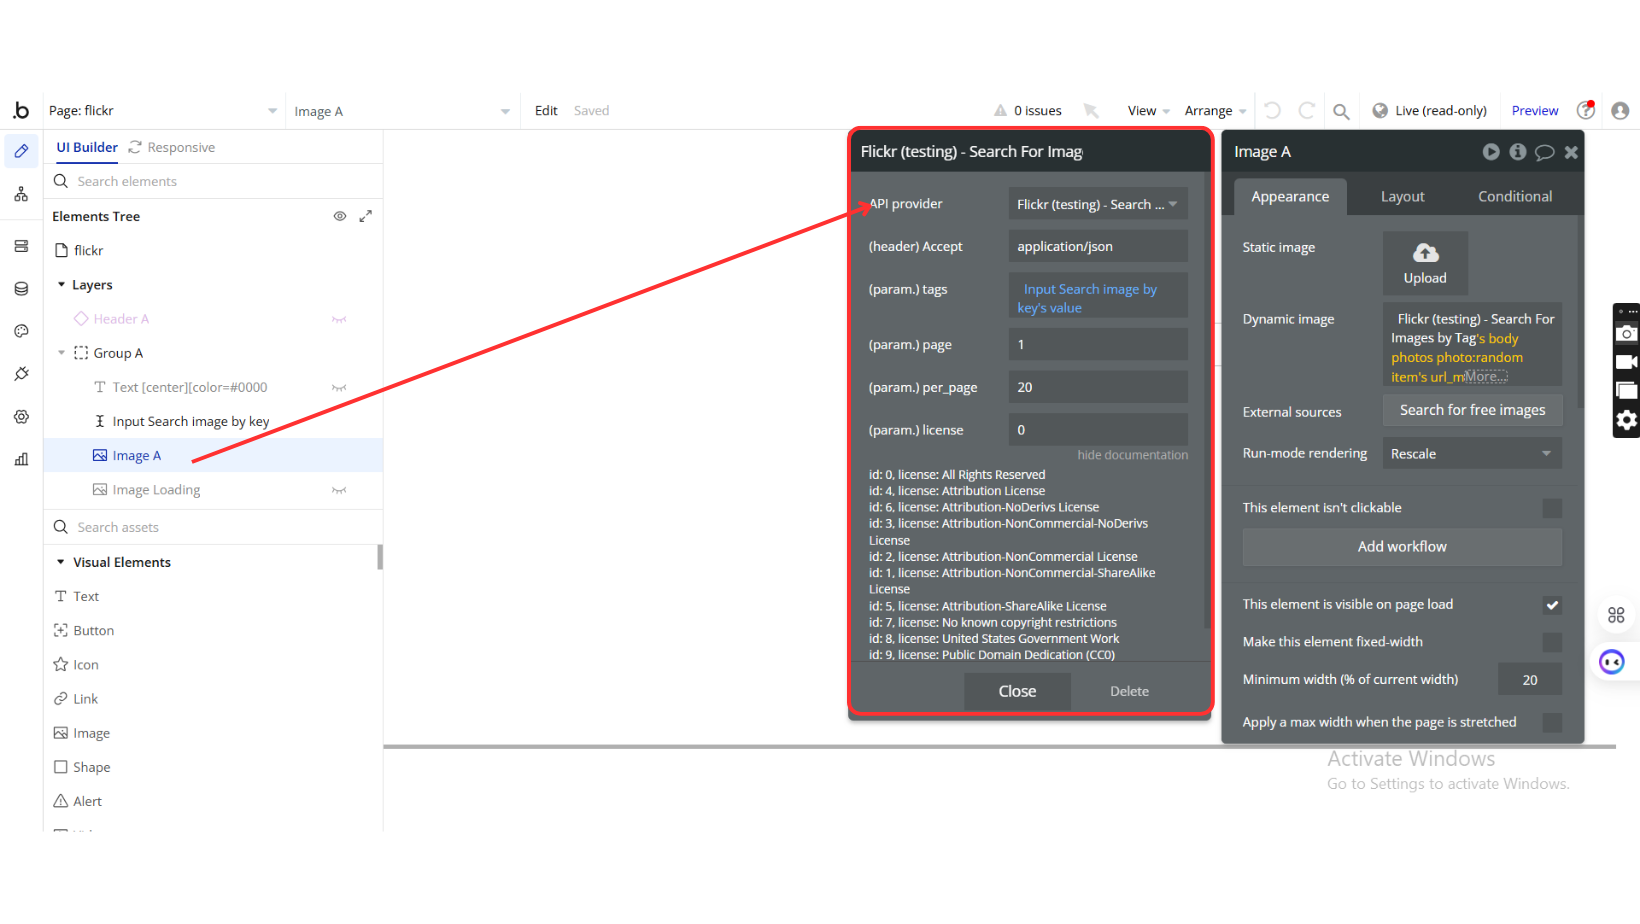
Task: Open the Plugins plug icon in the sidebar
Action: (21, 374)
